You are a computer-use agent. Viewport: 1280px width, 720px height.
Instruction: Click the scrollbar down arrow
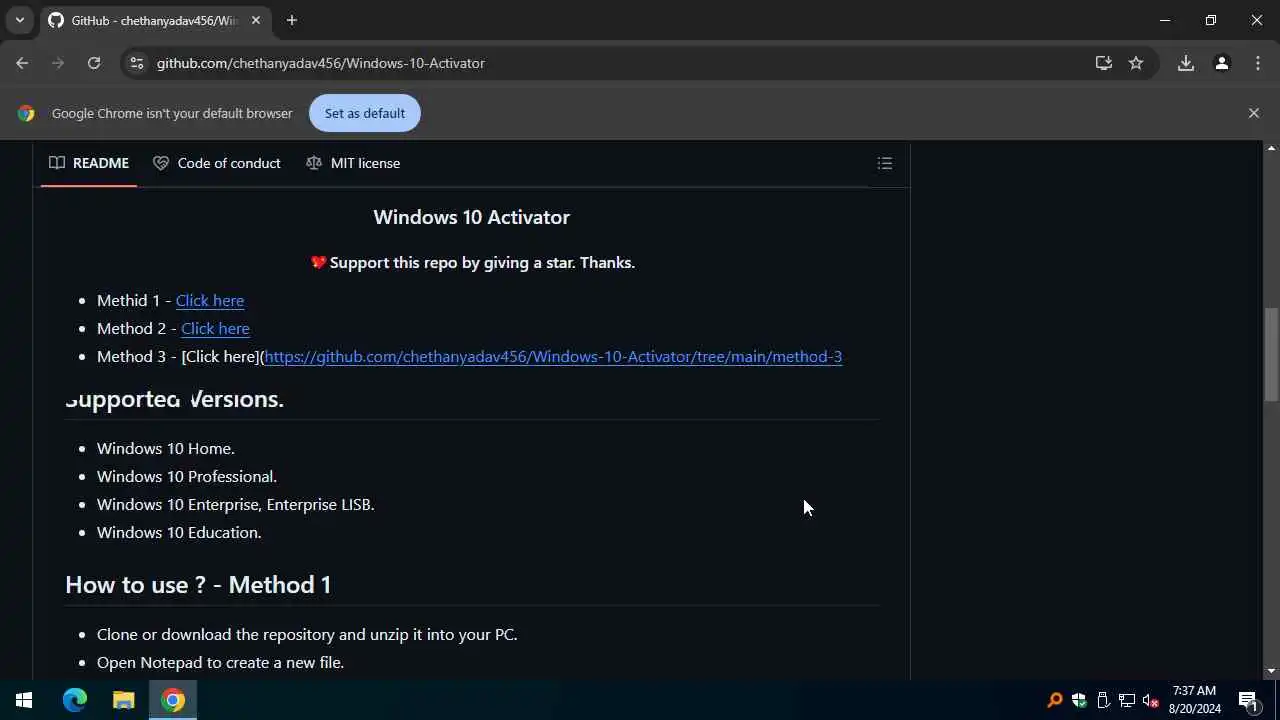click(1271, 672)
